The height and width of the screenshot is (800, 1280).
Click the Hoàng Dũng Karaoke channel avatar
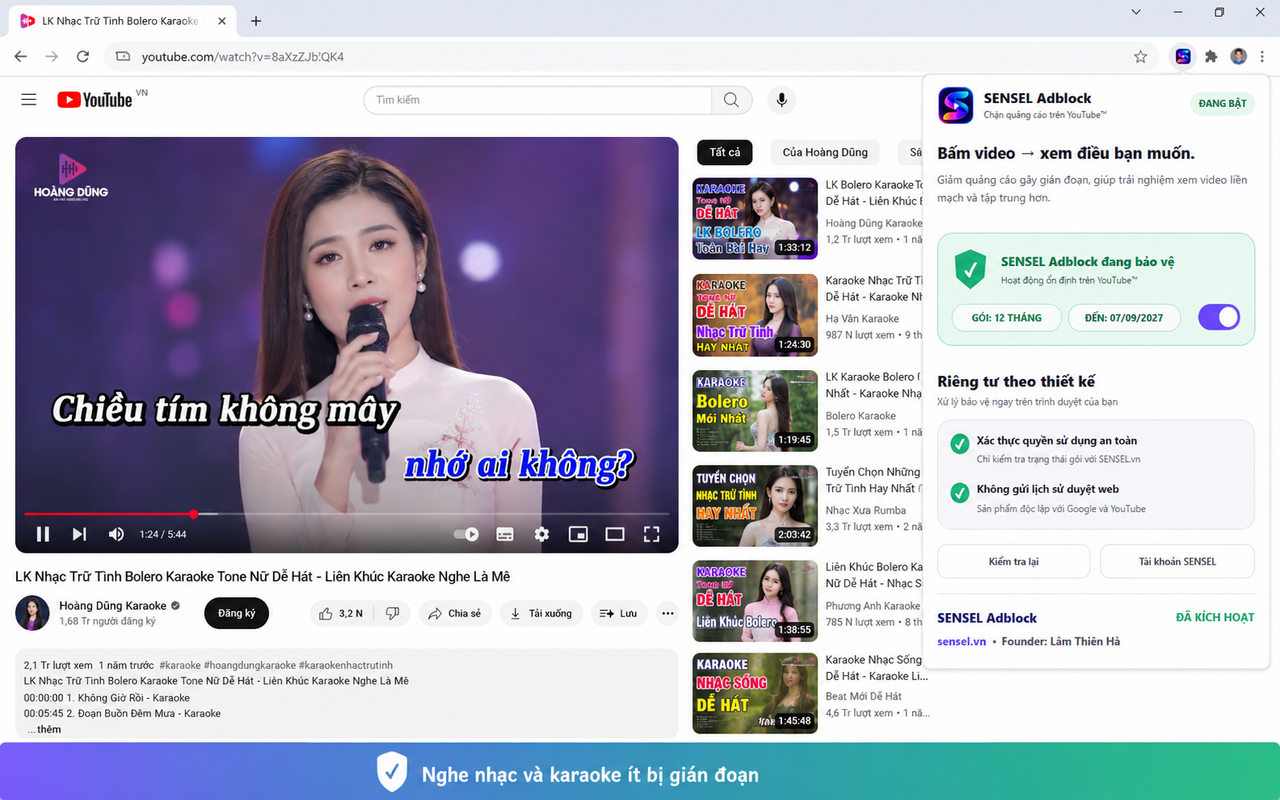[x=32, y=613]
